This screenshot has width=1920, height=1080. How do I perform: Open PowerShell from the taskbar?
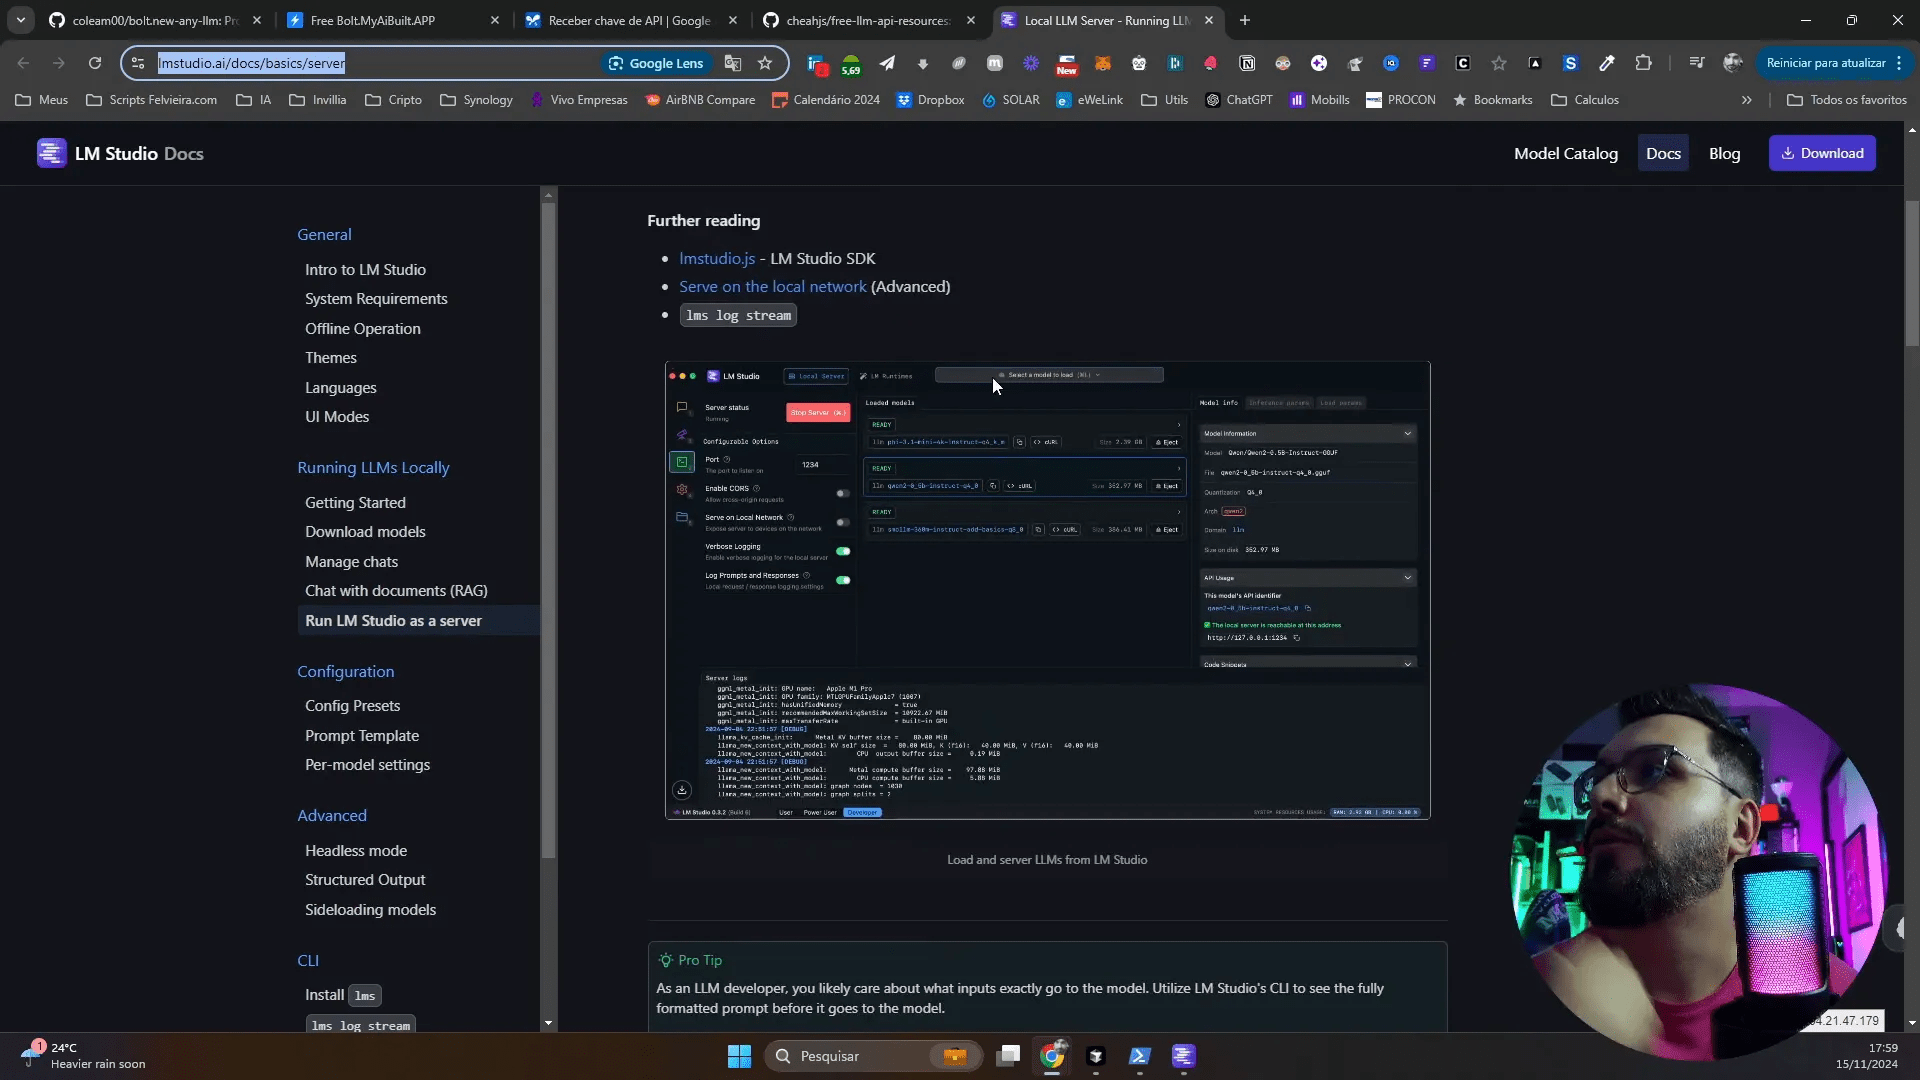[x=1140, y=1056]
